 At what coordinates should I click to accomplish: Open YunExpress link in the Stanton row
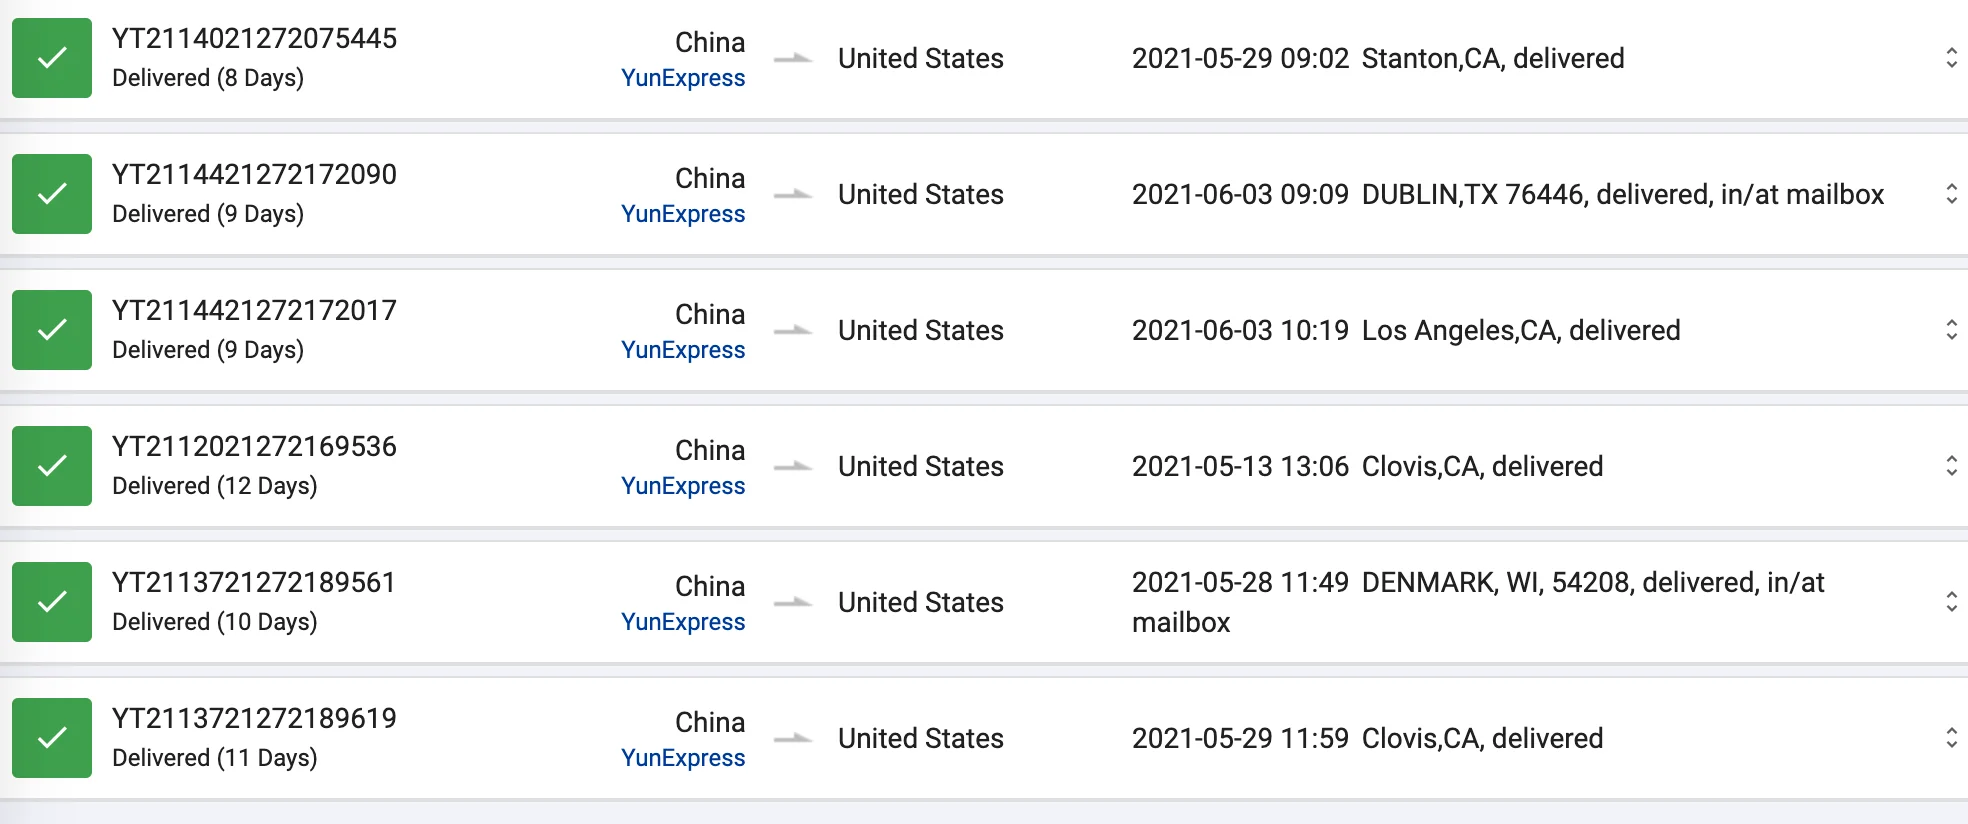click(683, 78)
